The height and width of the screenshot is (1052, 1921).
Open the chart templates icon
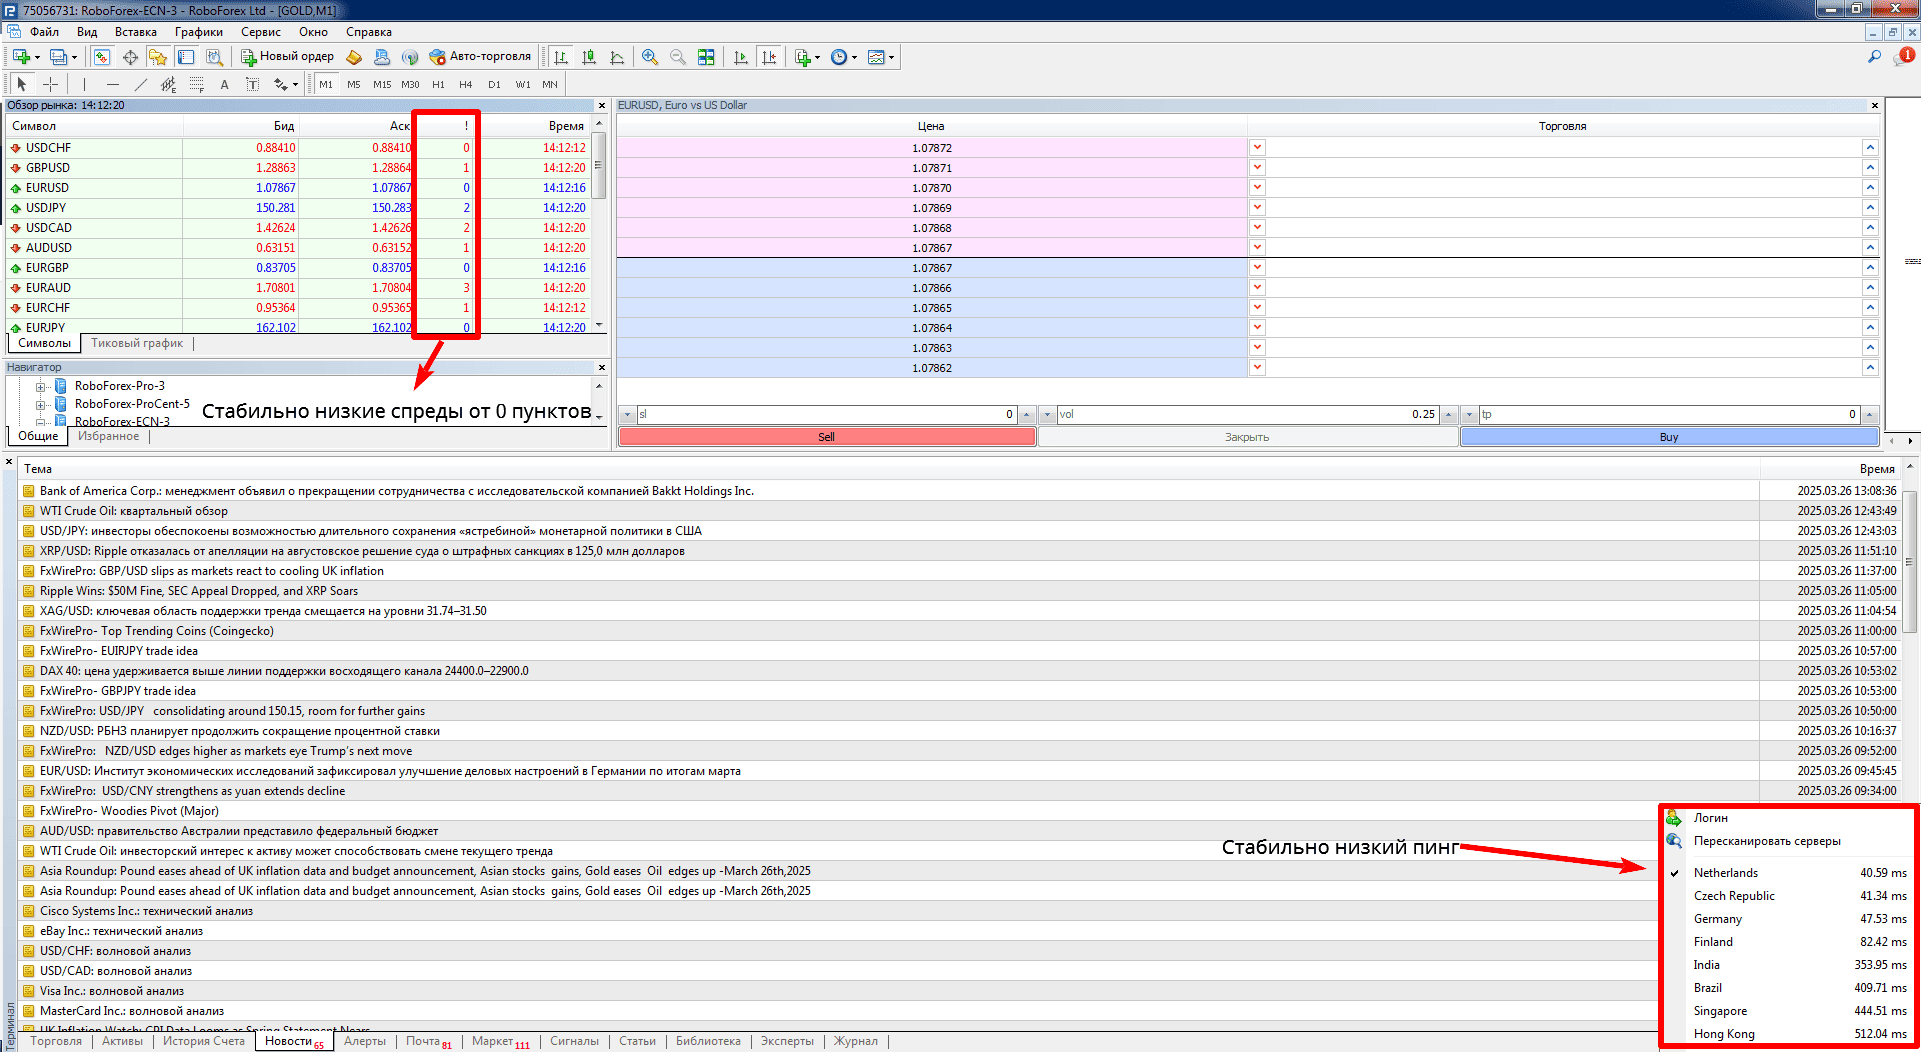coord(876,57)
